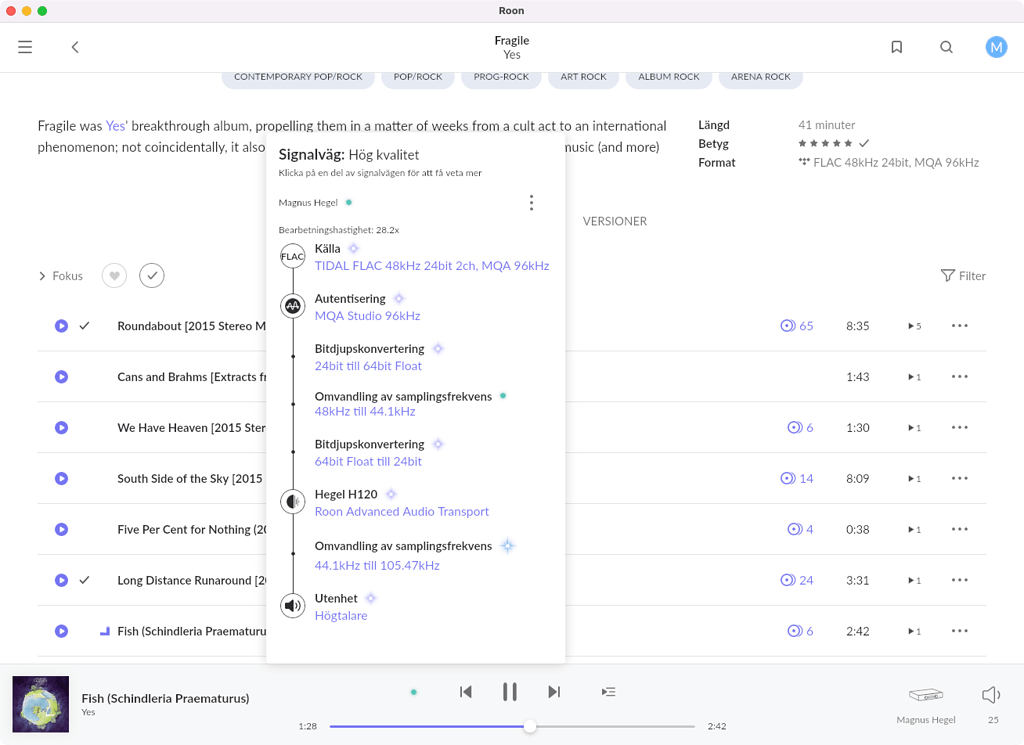This screenshot has height=745, width=1024.
Task: Open the TIDAL FLAC 48kHz source link
Action: 432,265
